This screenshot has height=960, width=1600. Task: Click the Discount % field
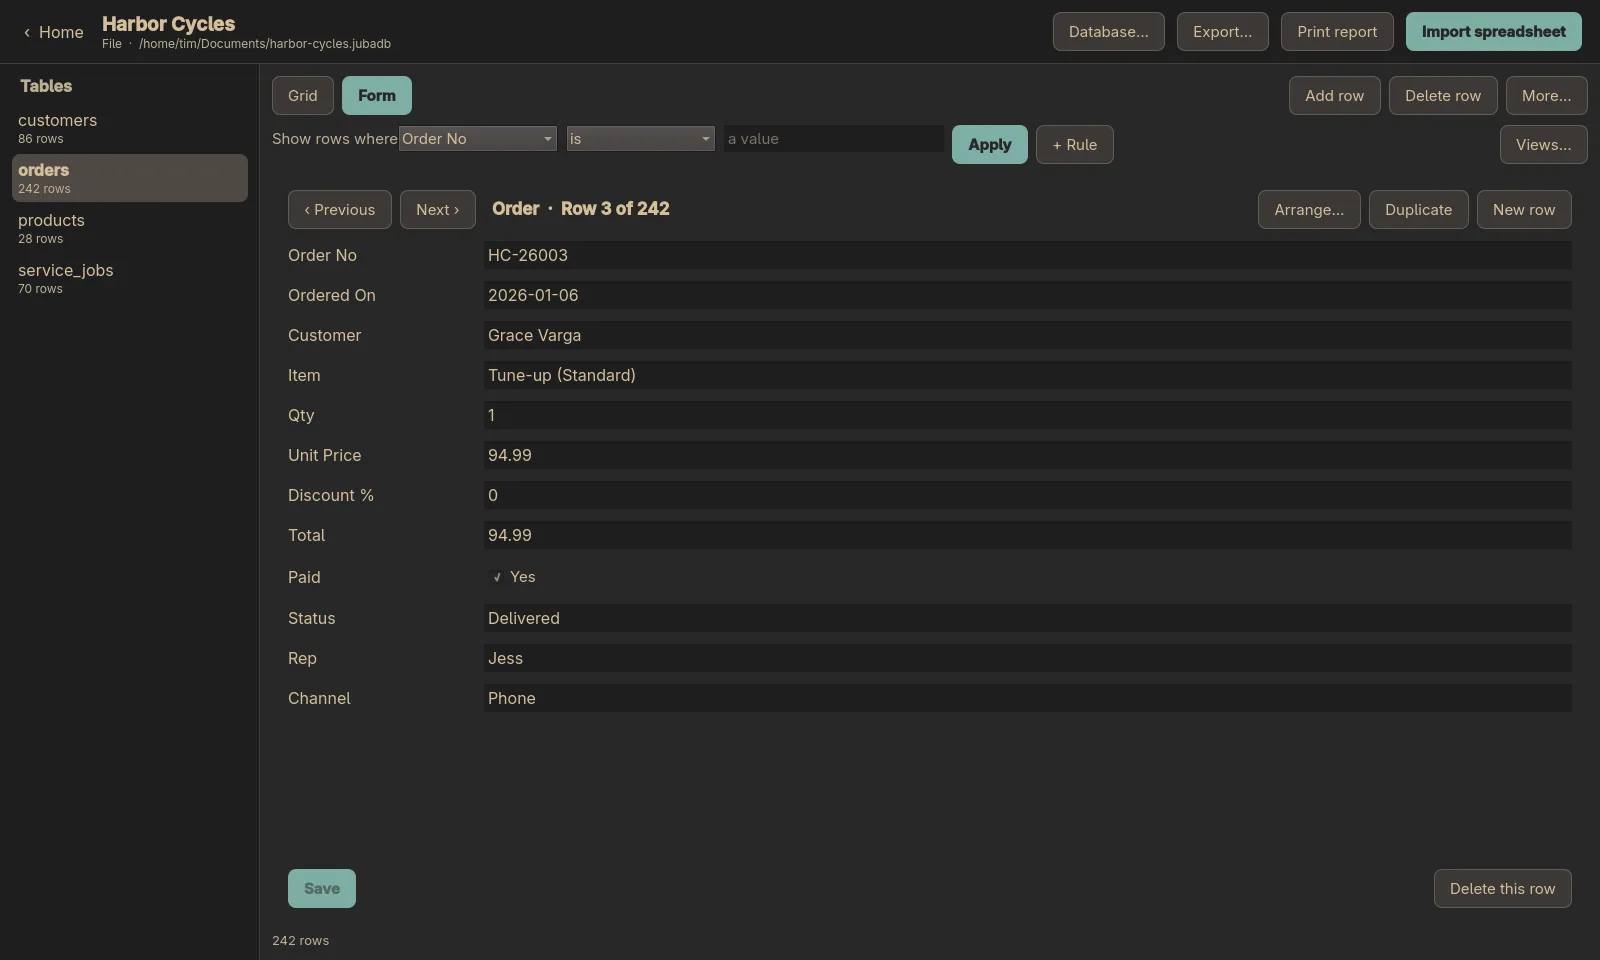pos(1028,495)
